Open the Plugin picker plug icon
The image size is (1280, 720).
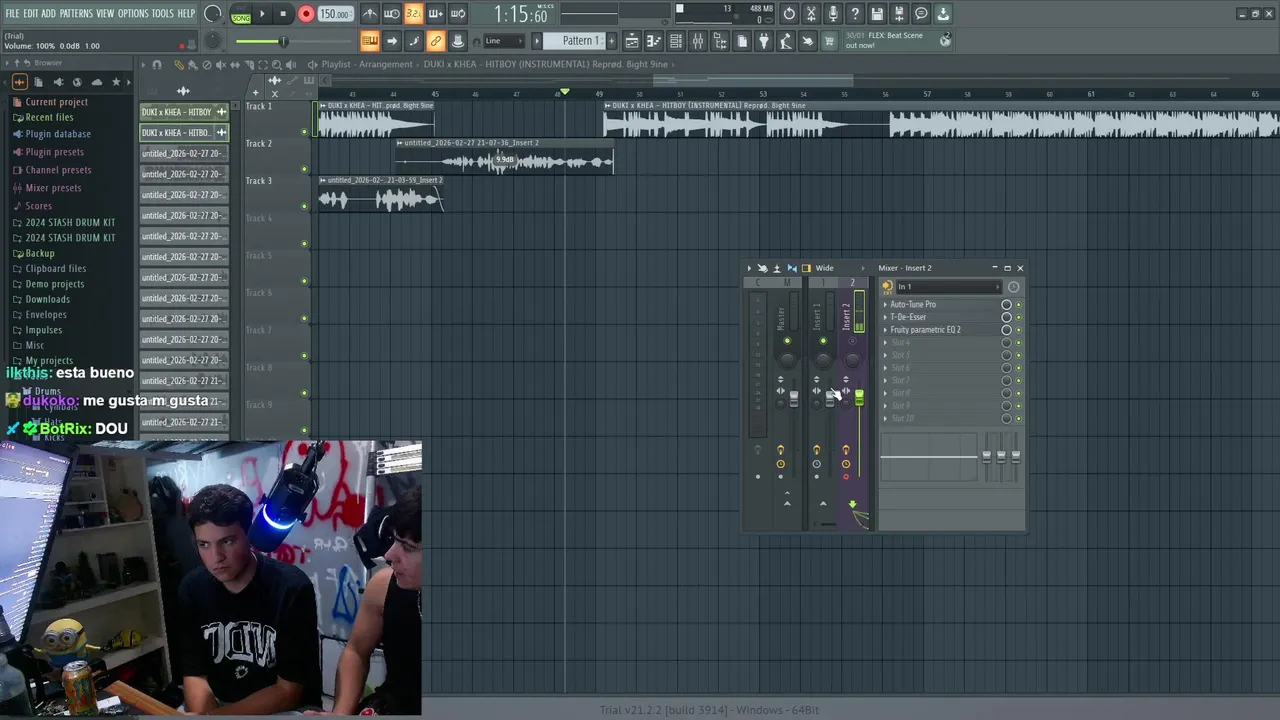[x=764, y=41]
